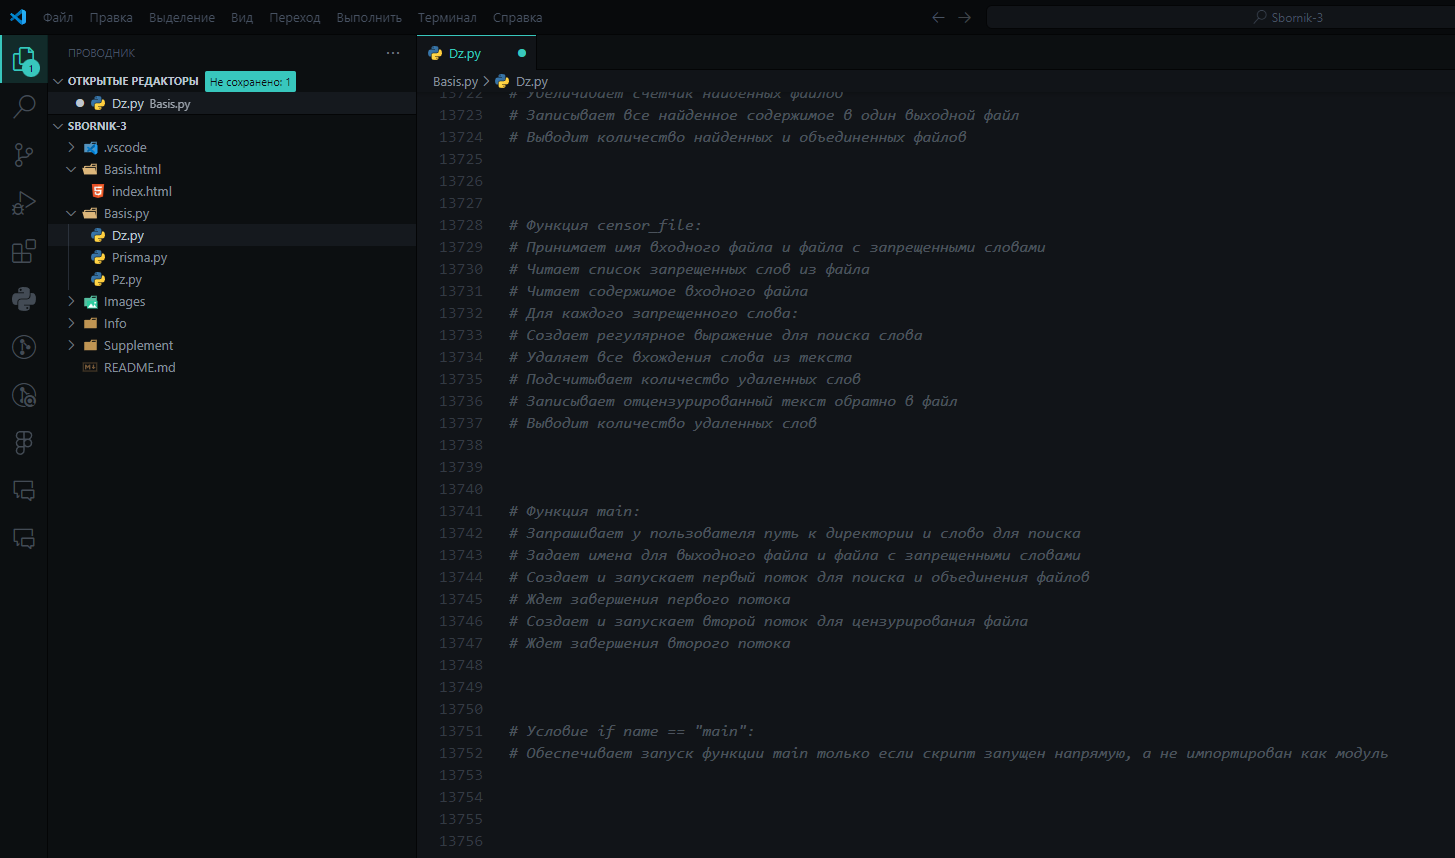Collapse the ОТКРЫТЫЕ РЕДАКТОРЫ section
Screen dimensions: 1455x858
(x=132, y=81)
